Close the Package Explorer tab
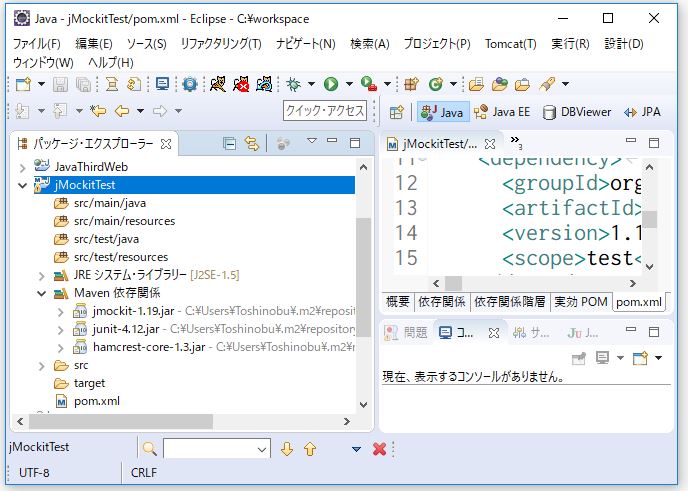This screenshot has width=688, height=491. point(166,144)
